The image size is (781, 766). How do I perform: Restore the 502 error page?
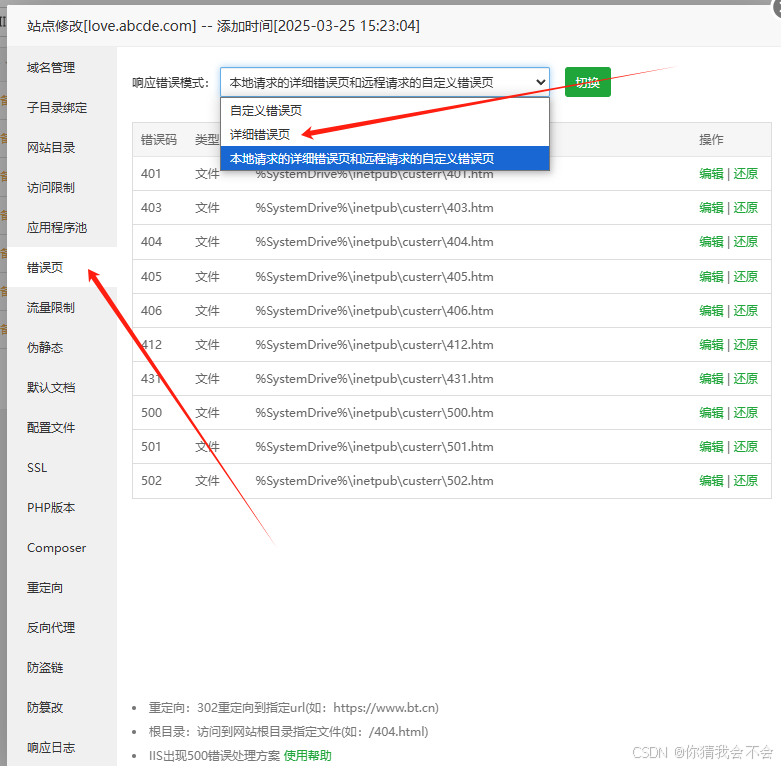click(745, 481)
